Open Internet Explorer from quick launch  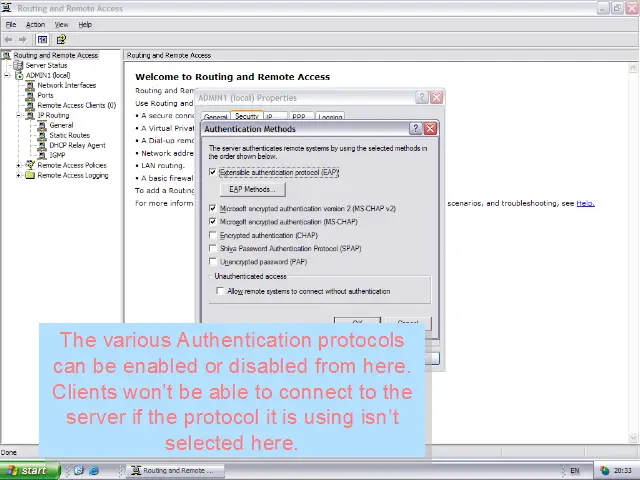click(x=93, y=471)
